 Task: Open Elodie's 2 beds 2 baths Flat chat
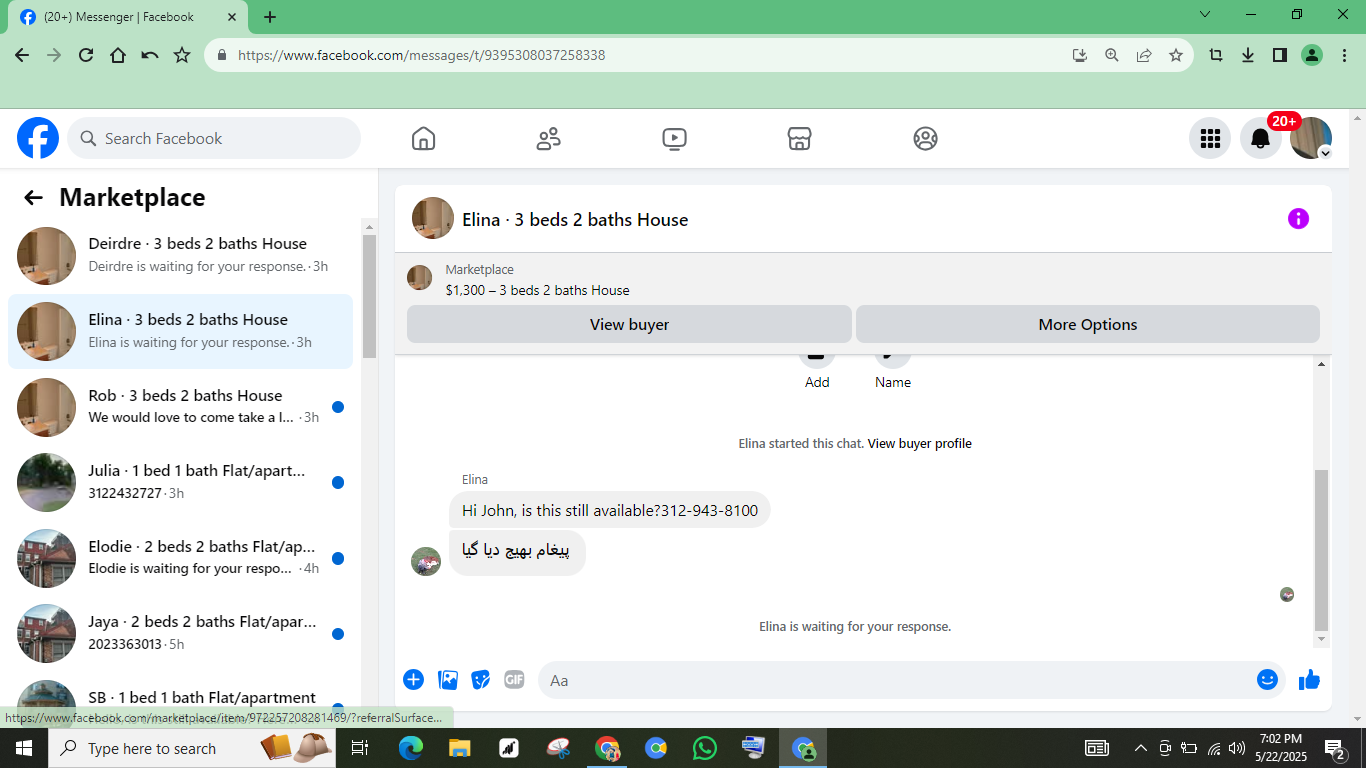point(180,558)
